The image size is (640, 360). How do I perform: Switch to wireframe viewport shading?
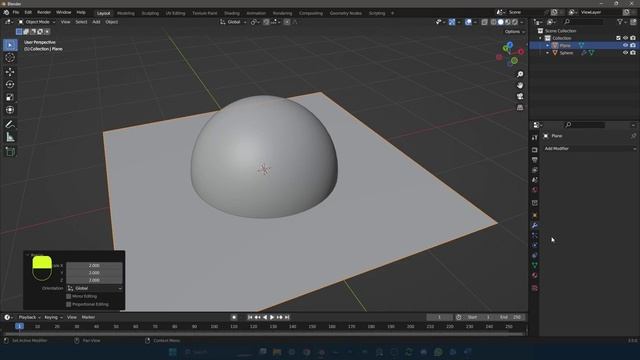click(493, 22)
